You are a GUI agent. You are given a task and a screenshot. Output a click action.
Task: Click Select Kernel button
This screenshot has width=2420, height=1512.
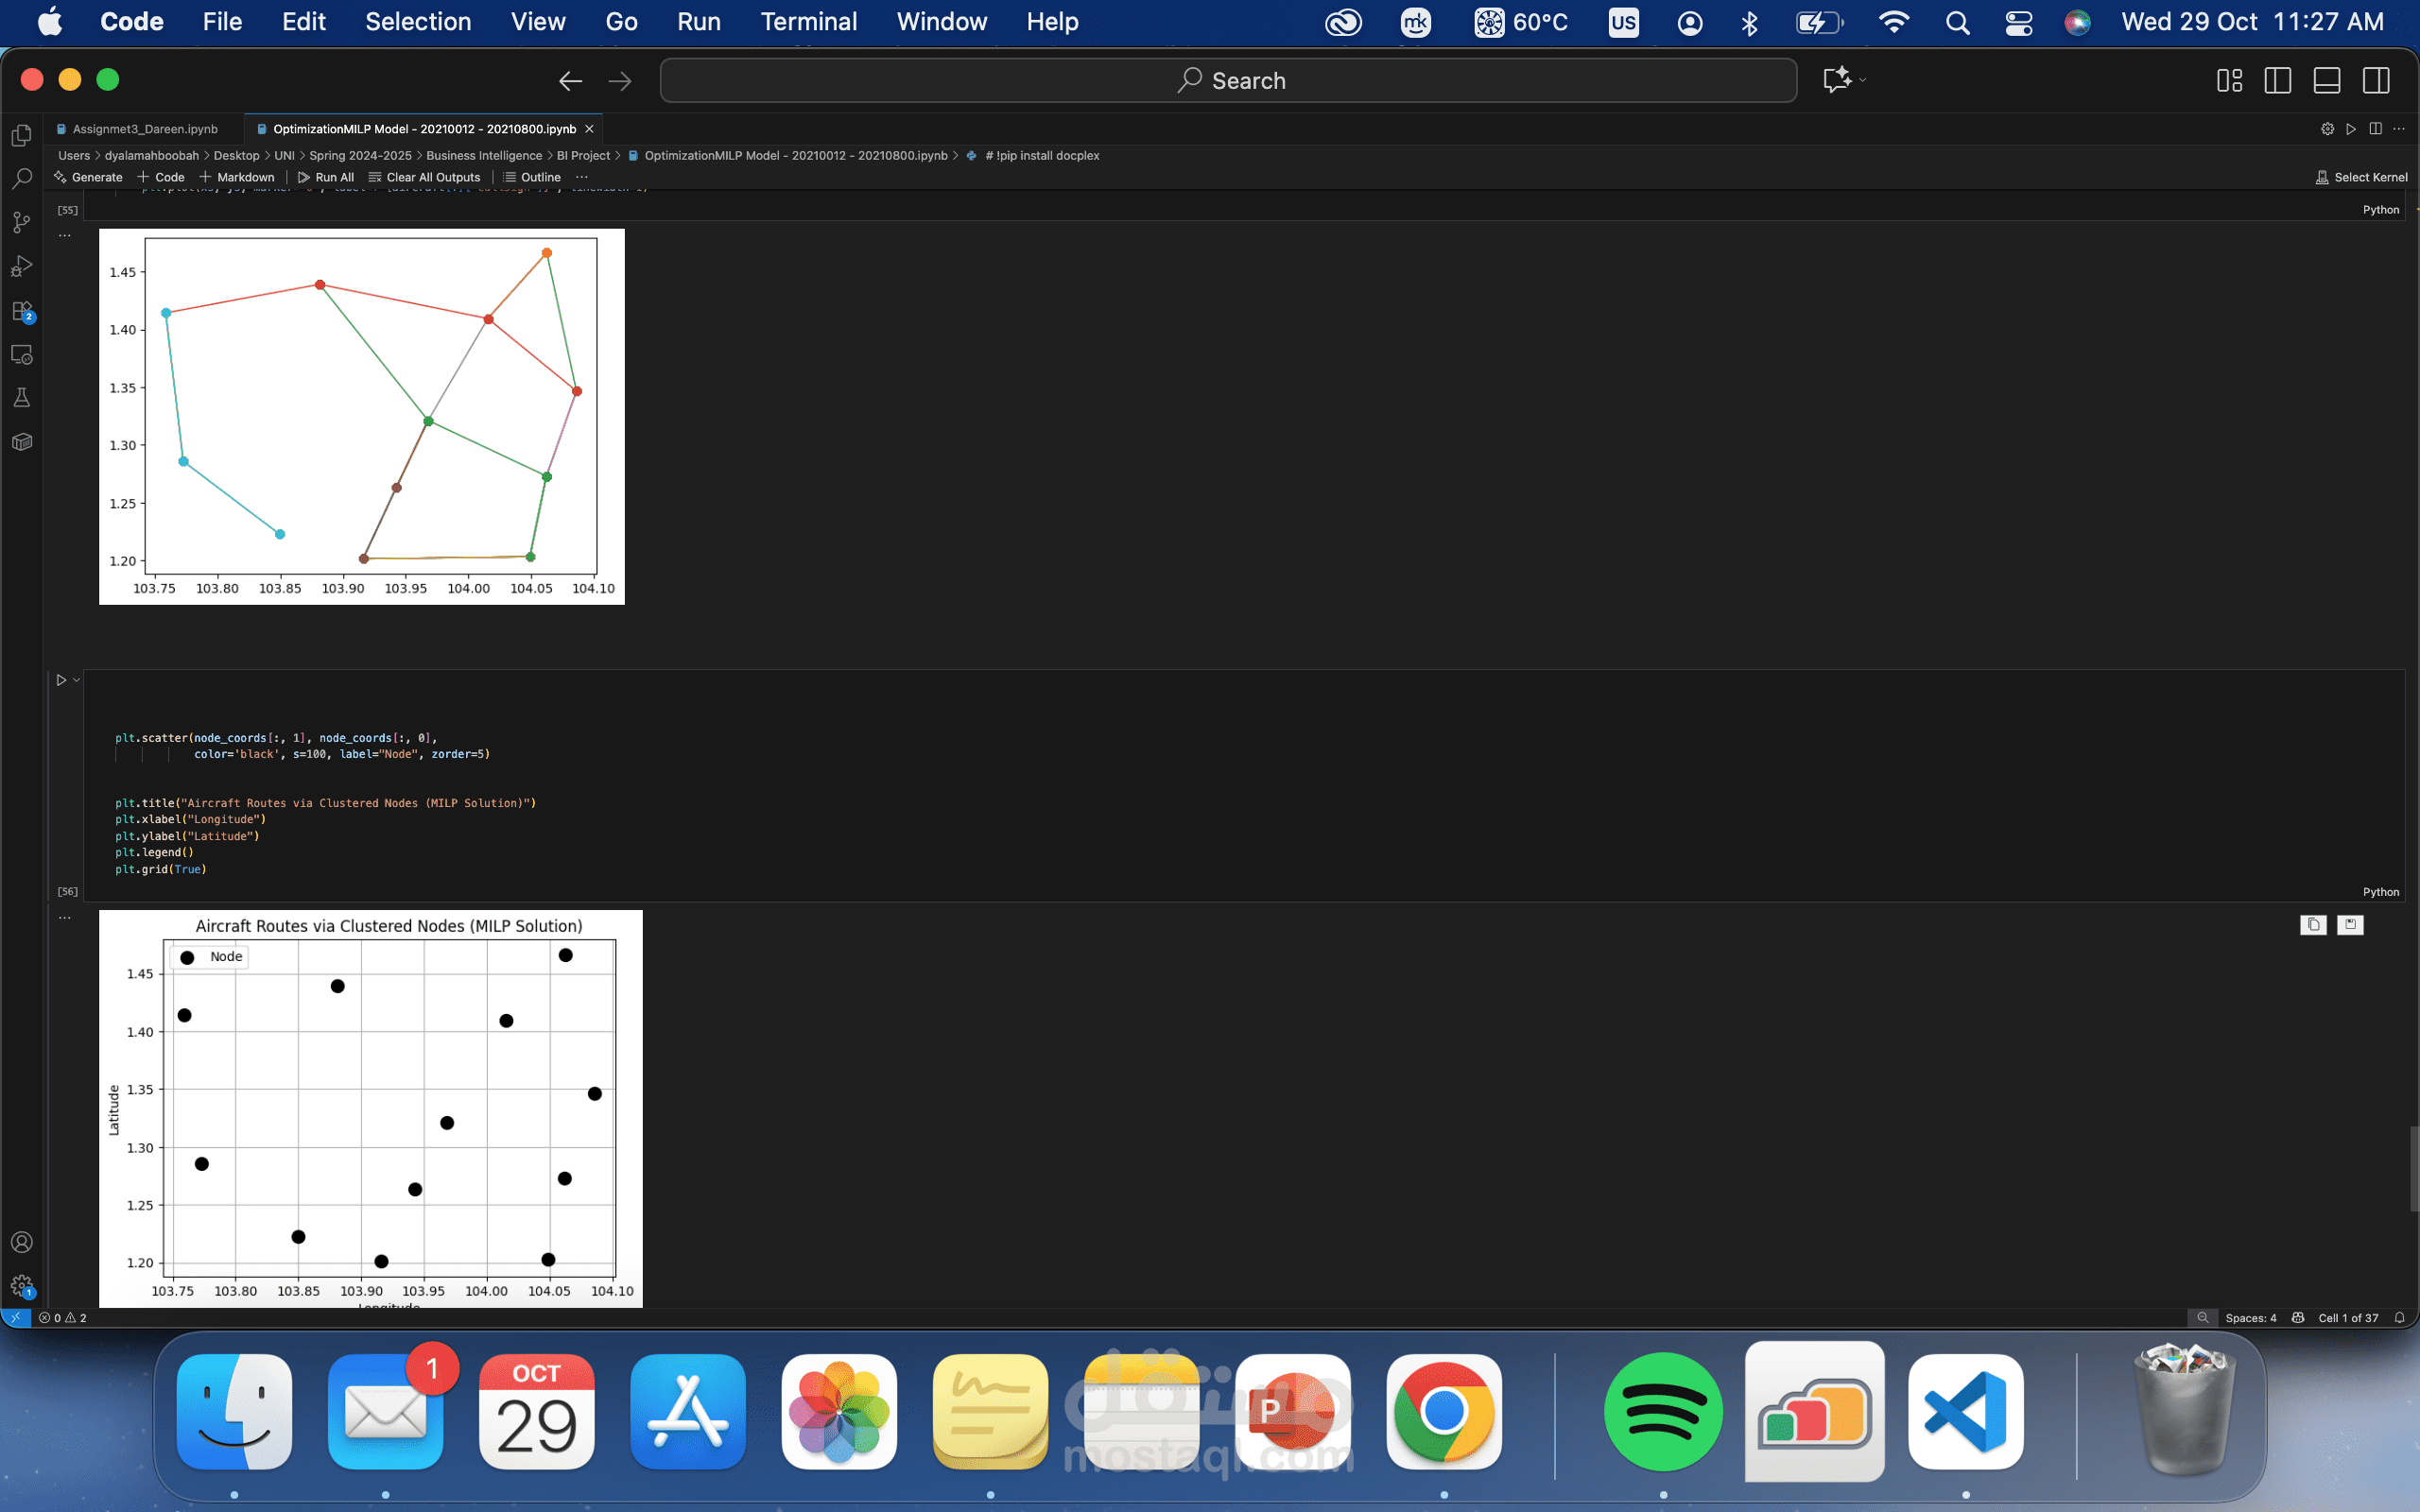tap(2361, 177)
